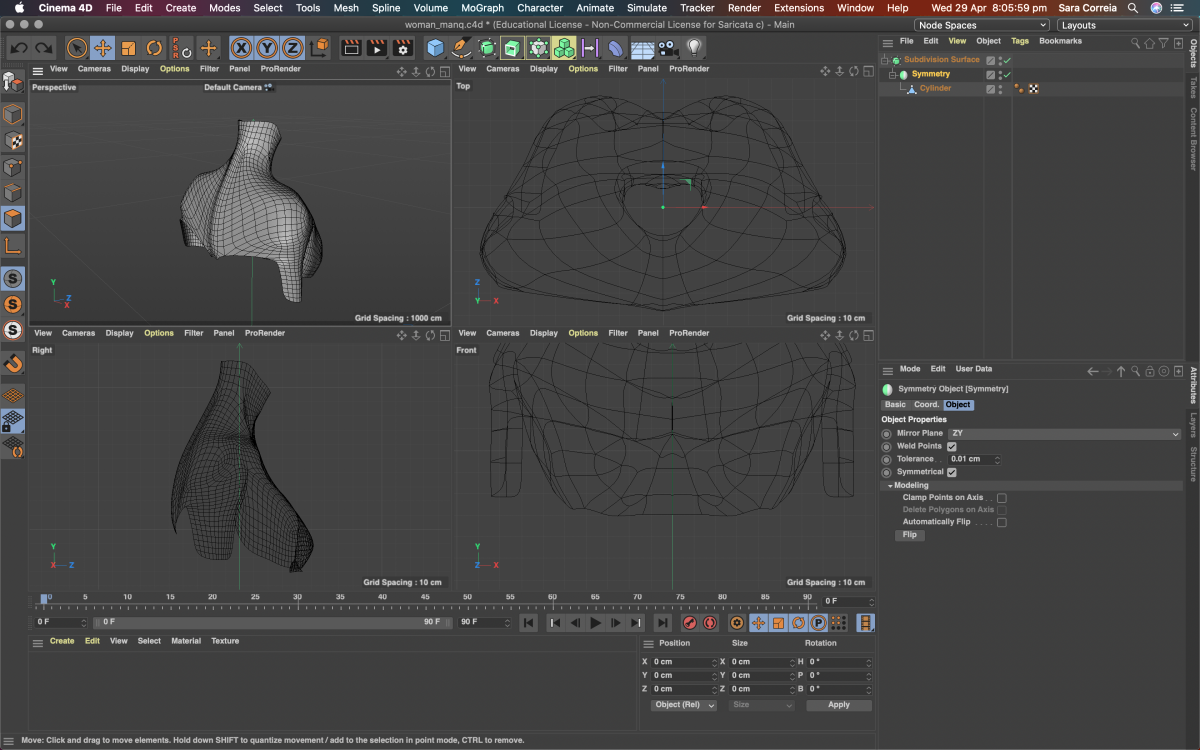The width and height of the screenshot is (1200, 750).
Task: Disable the Symmetrical checkbox
Action: (x=952, y=472)
